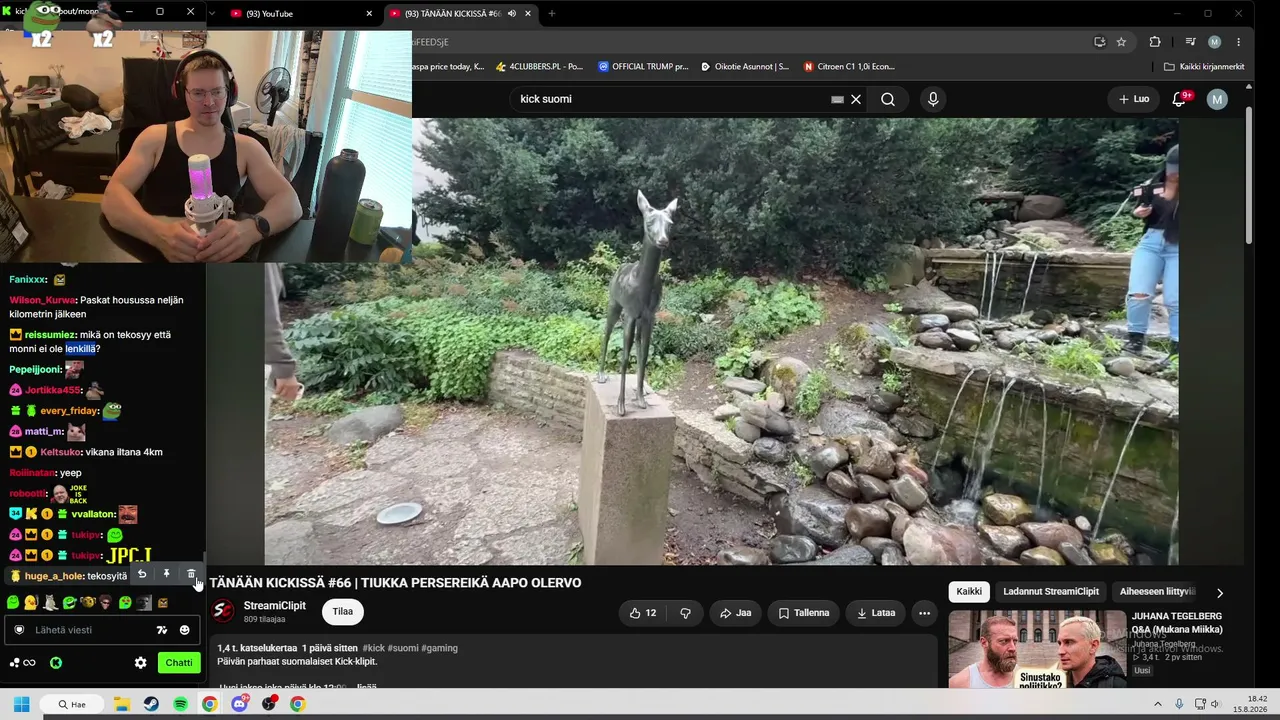Open 'OFFICIAL TRUMP' bookmark

click(x=643, y=67)
